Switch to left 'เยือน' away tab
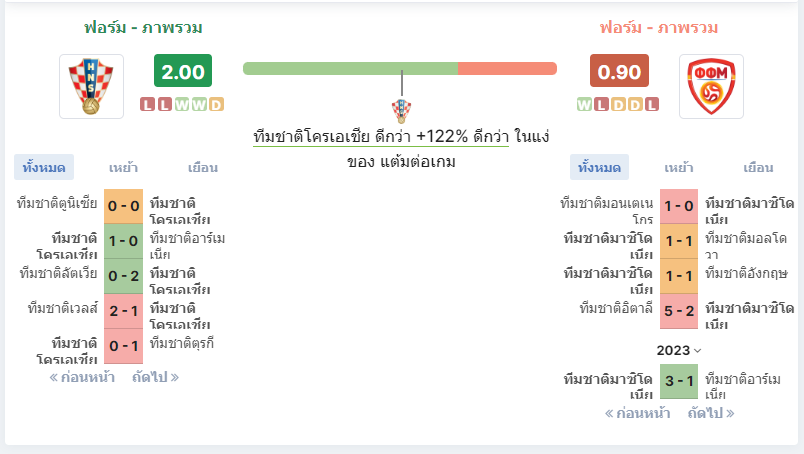This screenshot has height=454, width=804. coord(202,167)
